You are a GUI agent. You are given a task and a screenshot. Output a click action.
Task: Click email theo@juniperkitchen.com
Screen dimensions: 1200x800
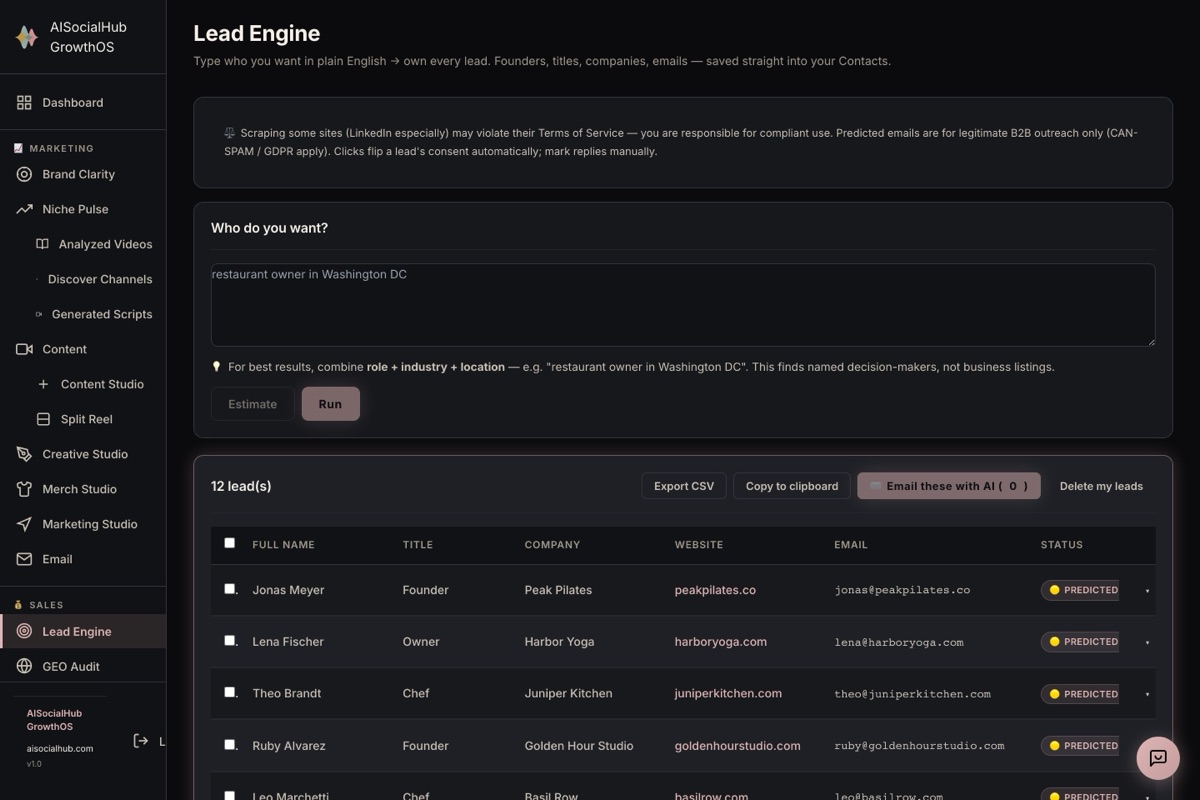tap(913, 694)
